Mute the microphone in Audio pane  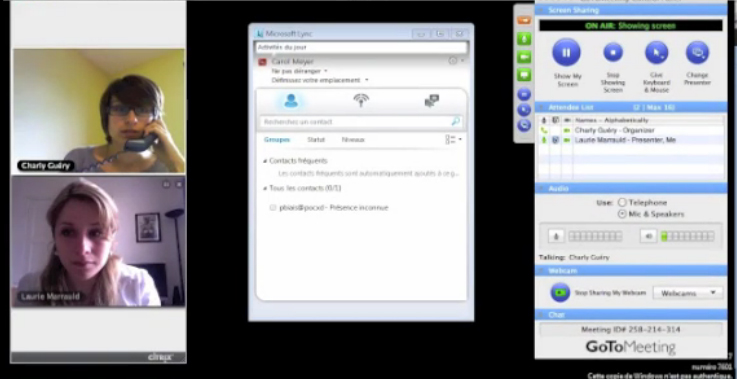pyautogui.click(x=556, y=236)
